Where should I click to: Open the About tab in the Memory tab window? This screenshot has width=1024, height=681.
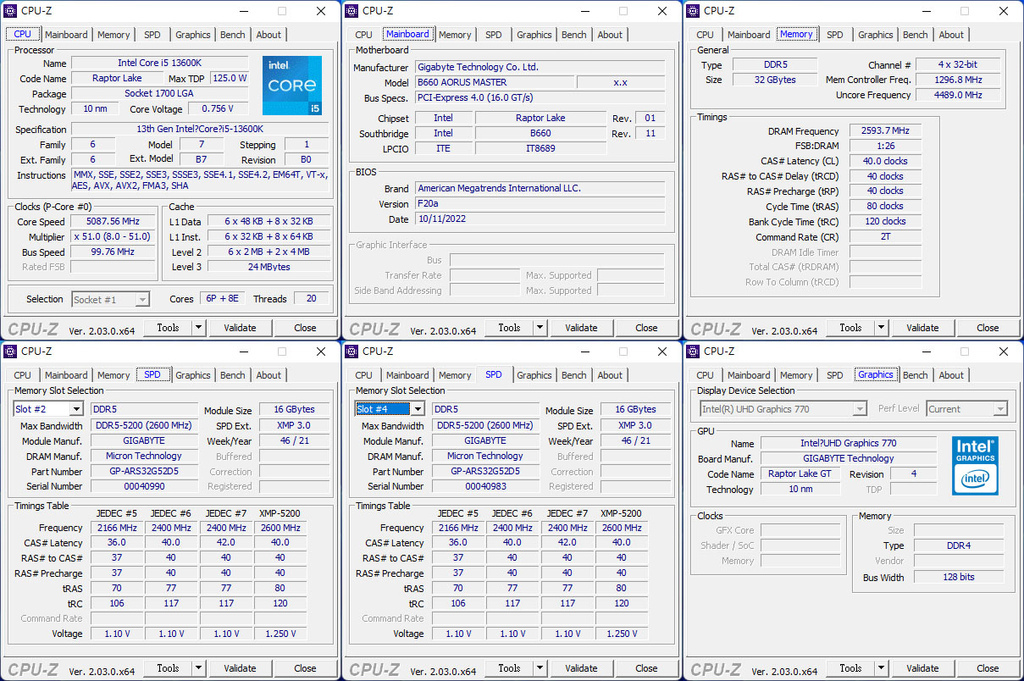click(951, 35)
